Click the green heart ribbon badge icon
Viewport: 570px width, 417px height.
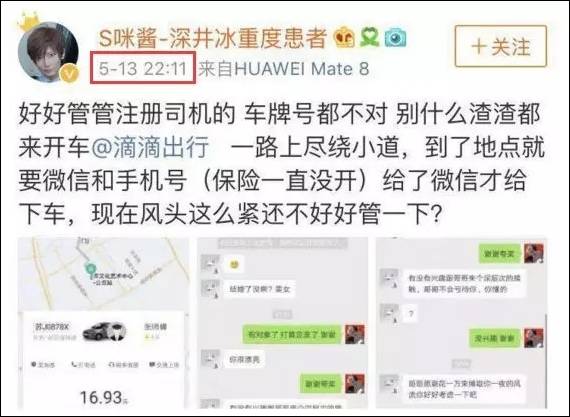(x=370, y=37)
